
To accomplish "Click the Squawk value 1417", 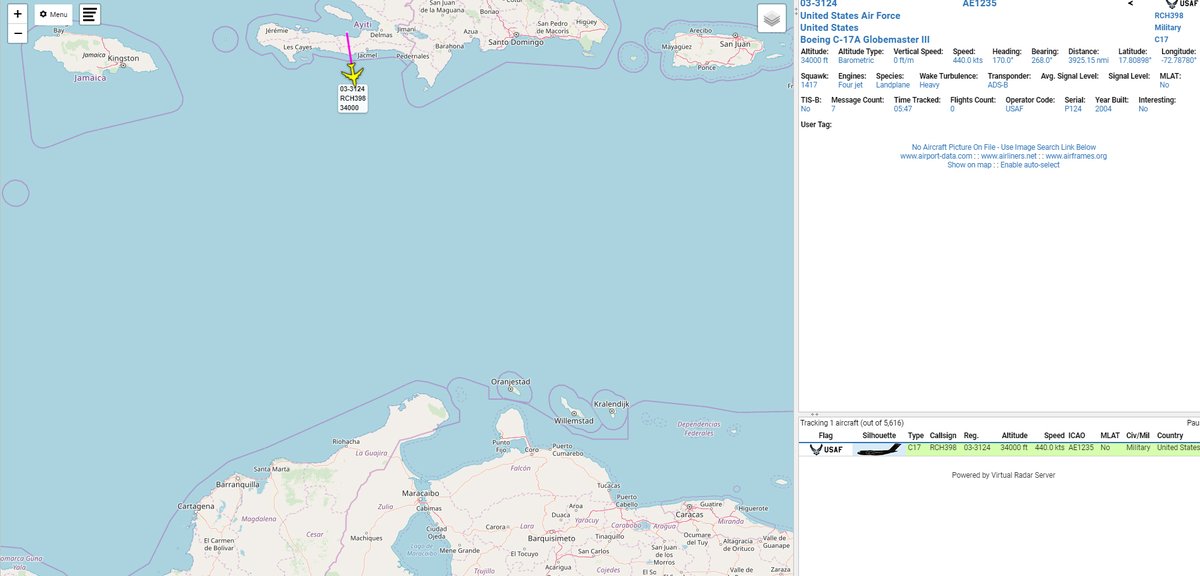I will point(809,85).
